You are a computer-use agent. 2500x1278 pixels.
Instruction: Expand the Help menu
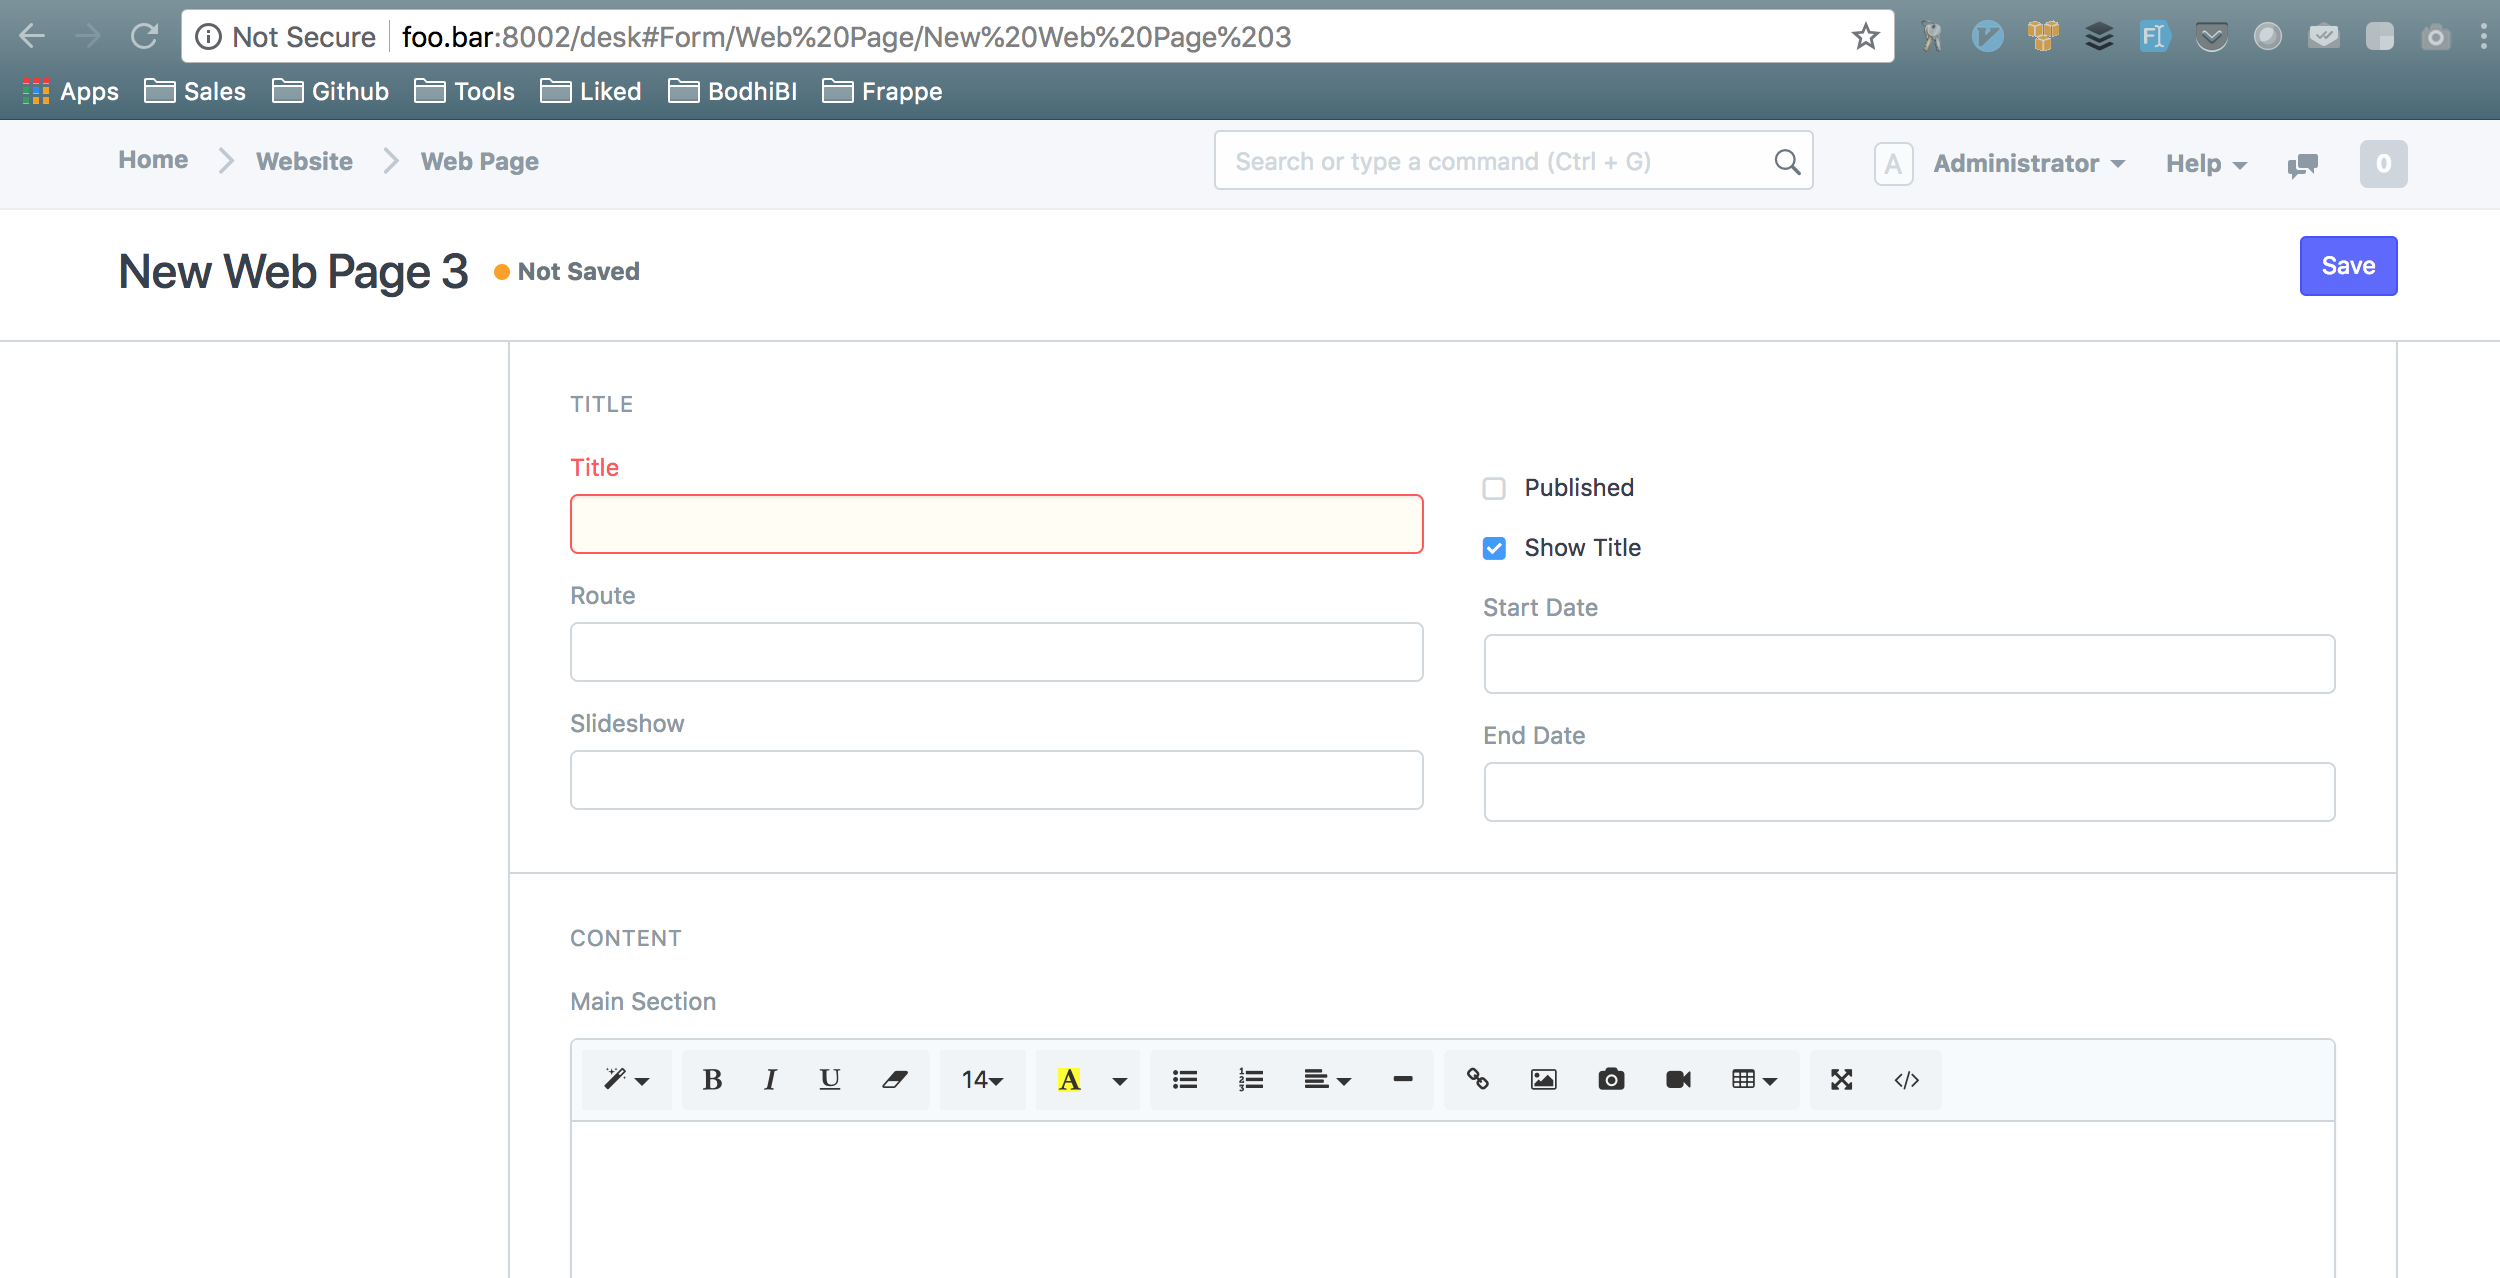pos(2206,164)
